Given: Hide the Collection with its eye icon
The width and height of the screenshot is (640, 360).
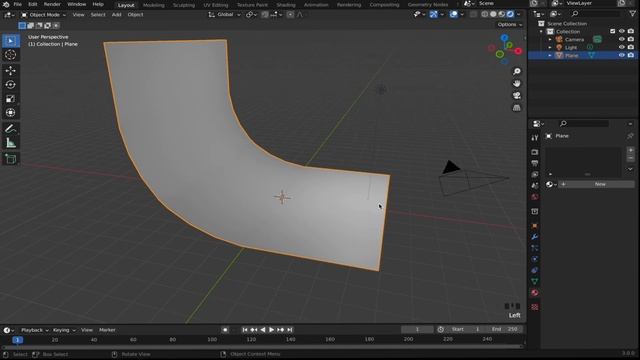Looking at the screenshot, I should pyautogui.click(x=622, y=31).
